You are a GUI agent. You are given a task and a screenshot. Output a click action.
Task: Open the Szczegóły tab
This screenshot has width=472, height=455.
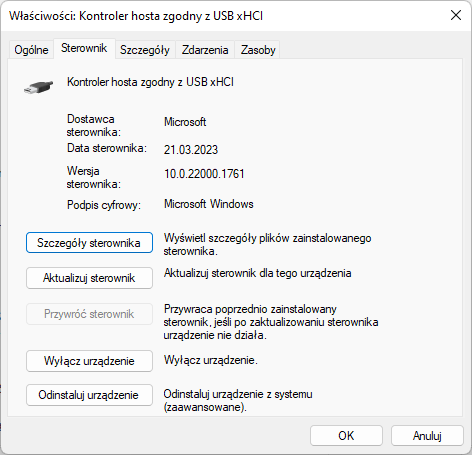tap(145, 50)
